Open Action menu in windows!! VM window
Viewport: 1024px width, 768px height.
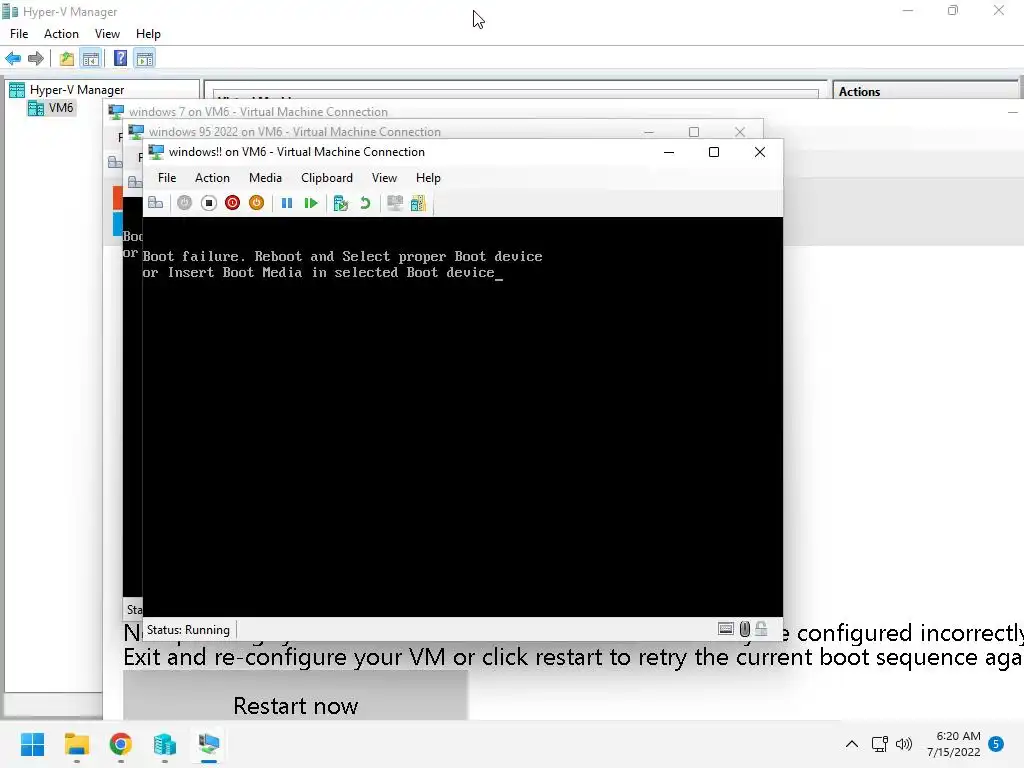coord(212,178)
